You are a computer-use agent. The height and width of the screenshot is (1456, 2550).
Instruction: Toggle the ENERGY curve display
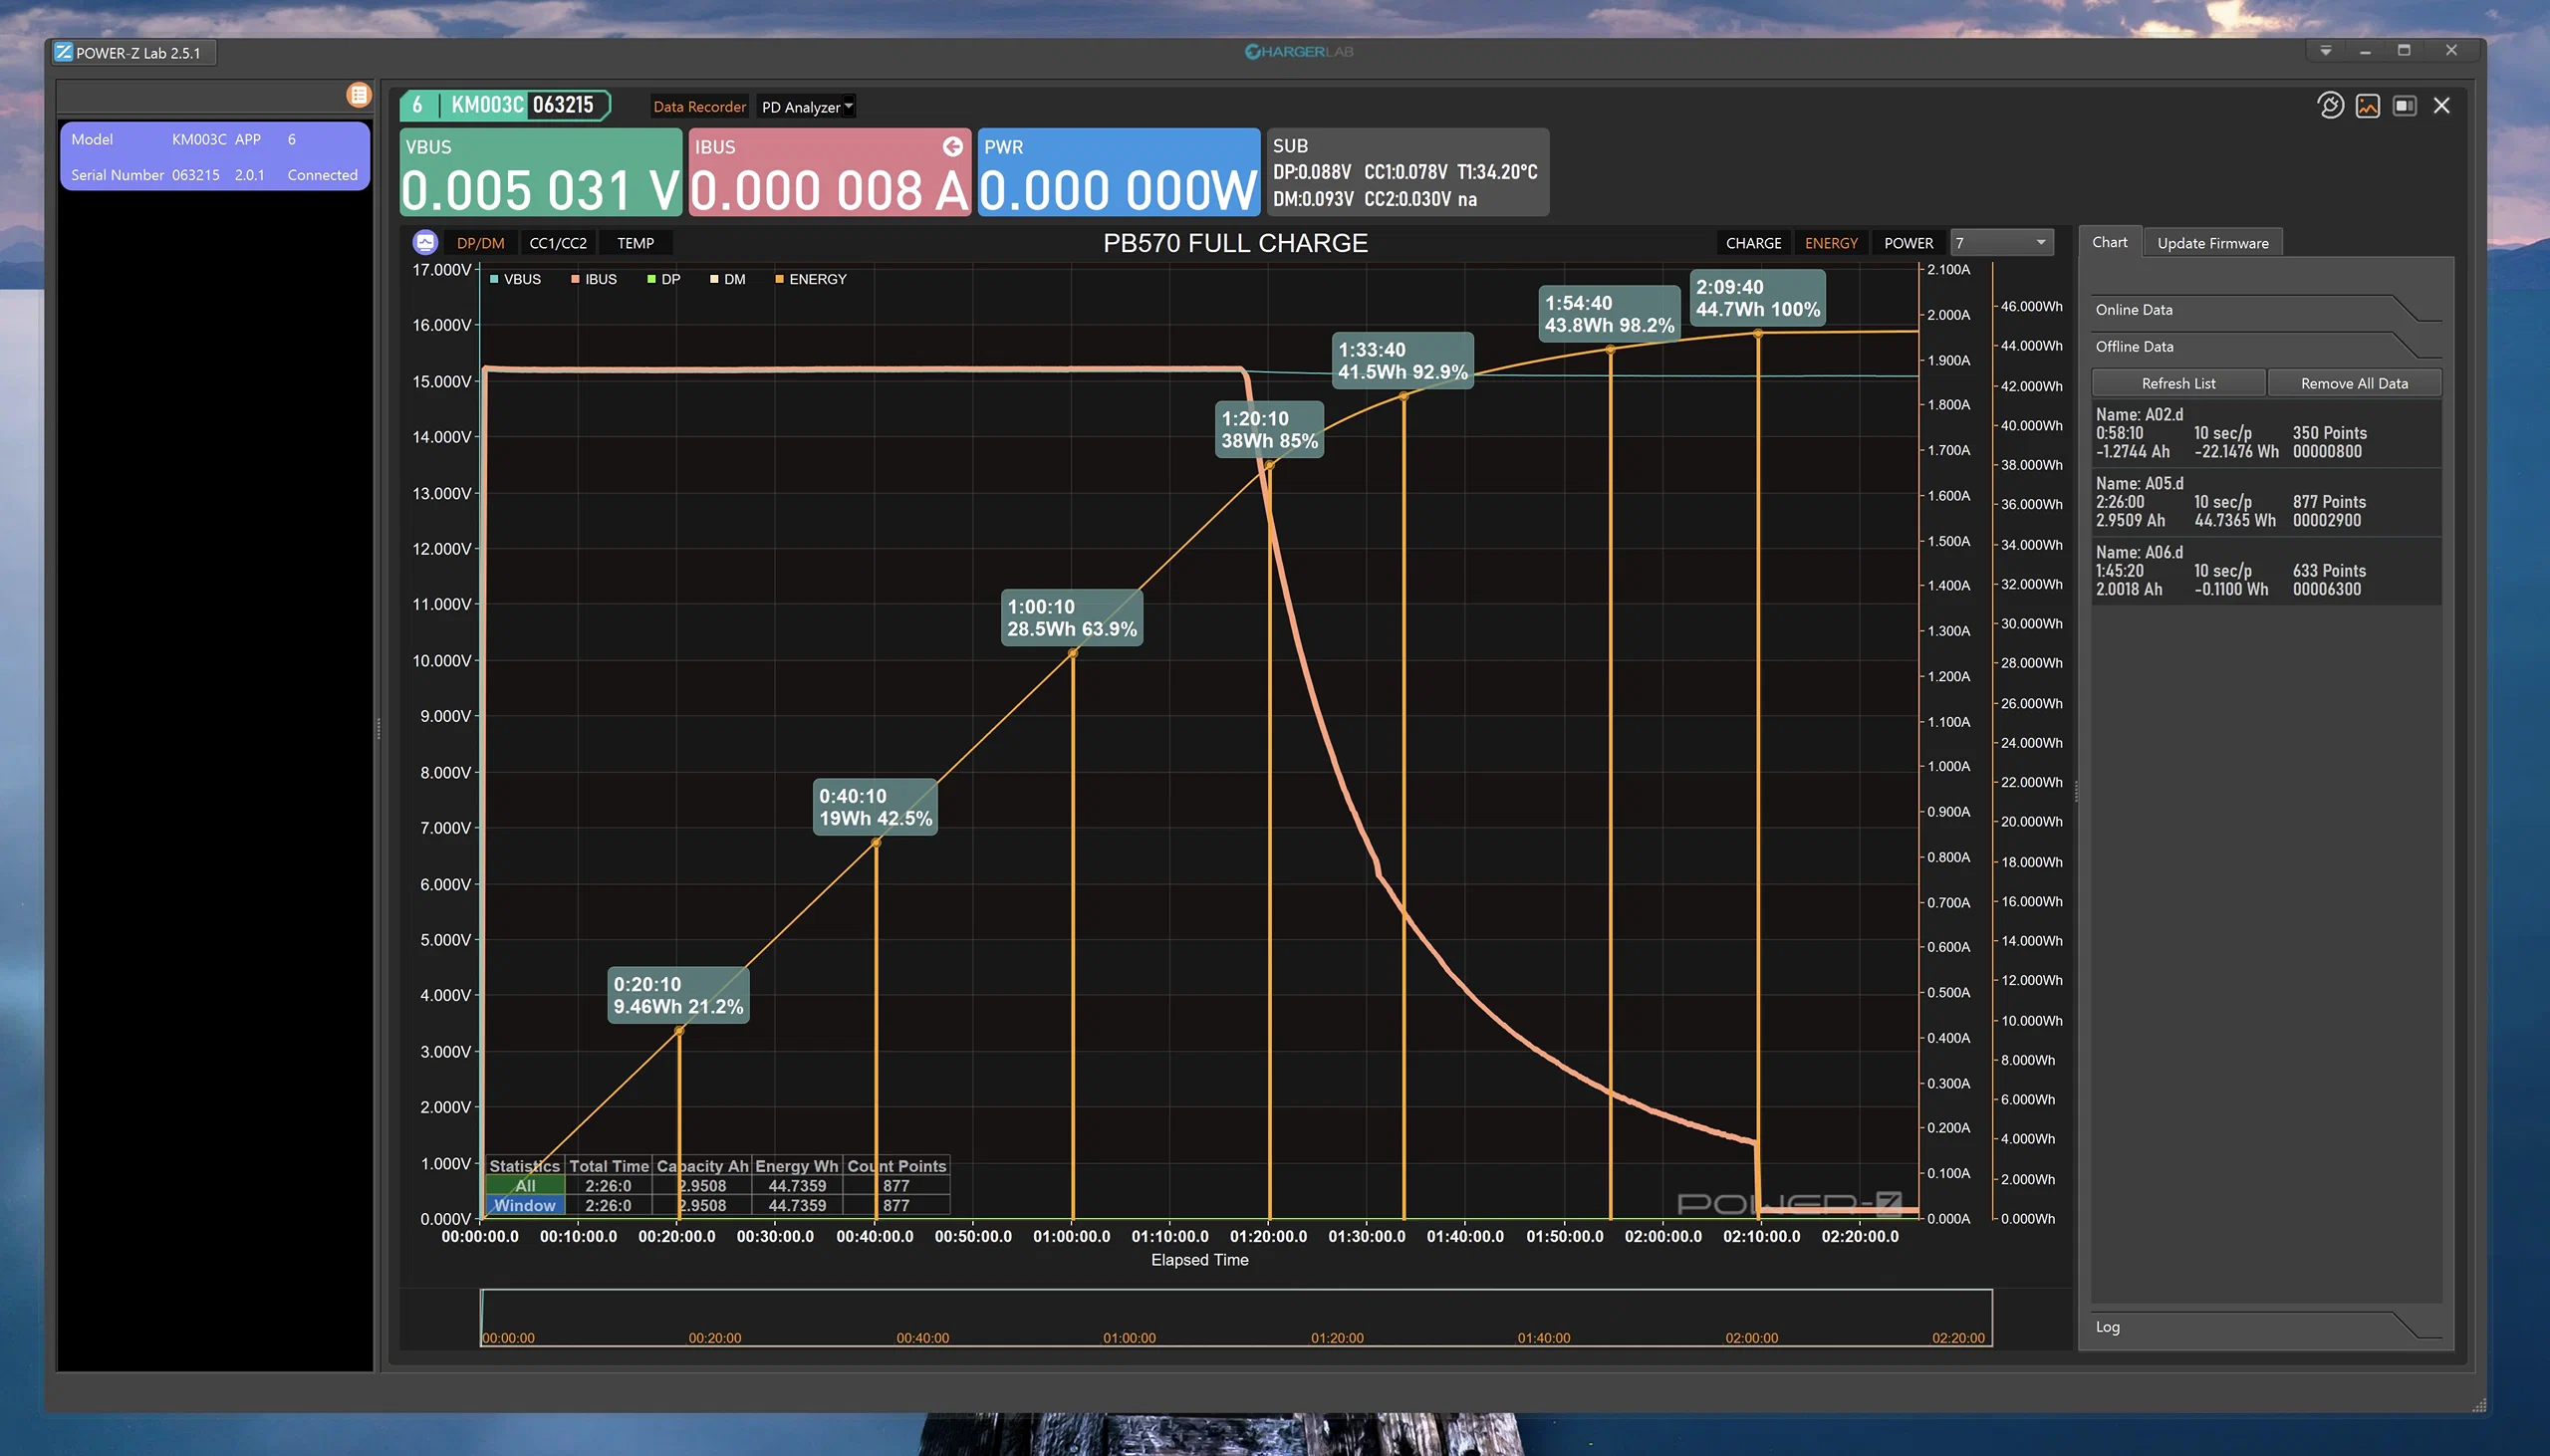pyautogui.click(x=1830, y=243)
